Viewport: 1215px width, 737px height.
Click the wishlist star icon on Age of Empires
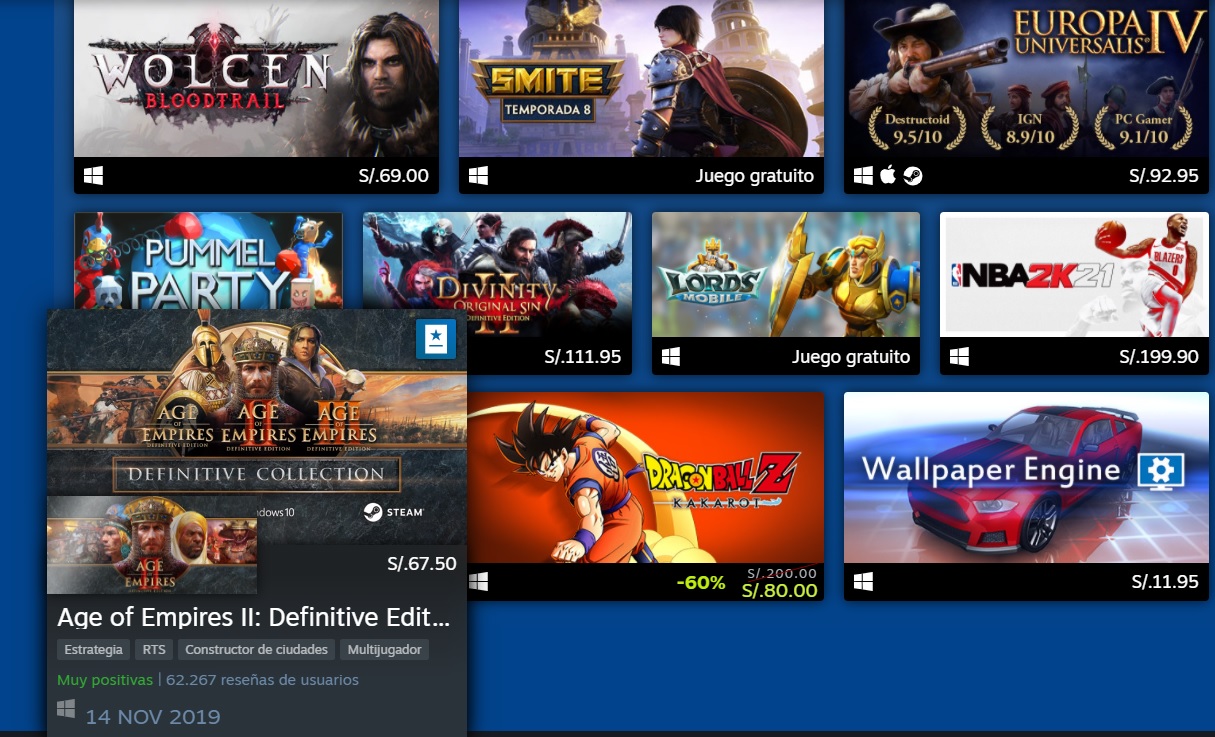pos(436,339)
